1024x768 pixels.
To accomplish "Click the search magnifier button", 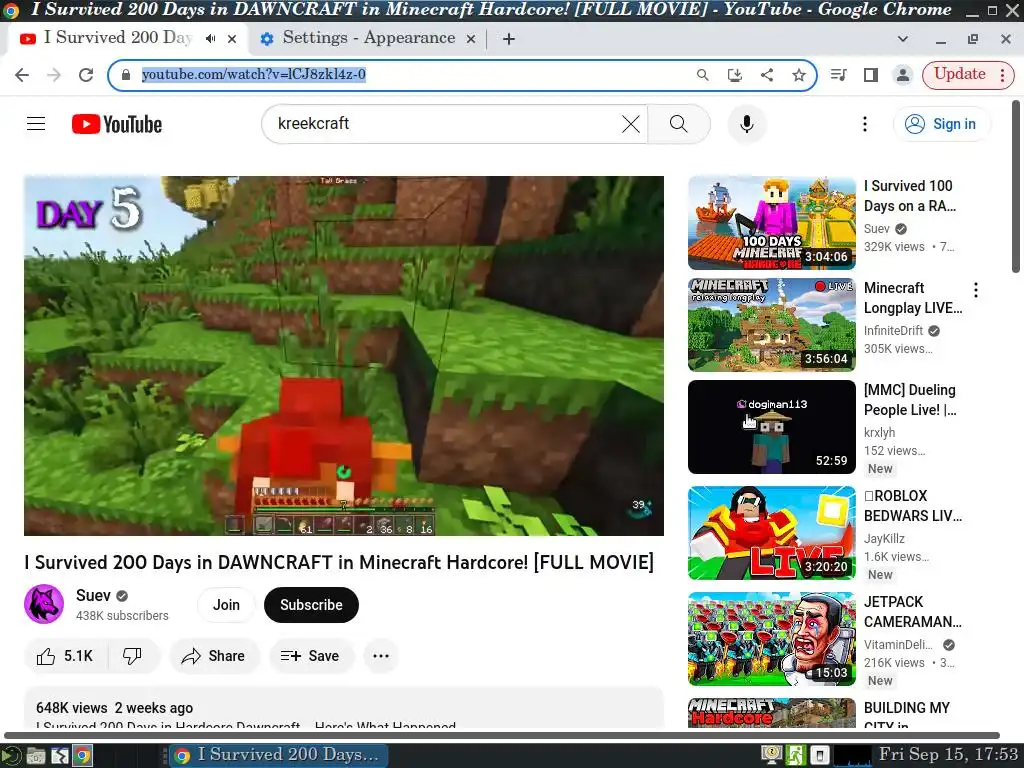I will click(679, 123).
